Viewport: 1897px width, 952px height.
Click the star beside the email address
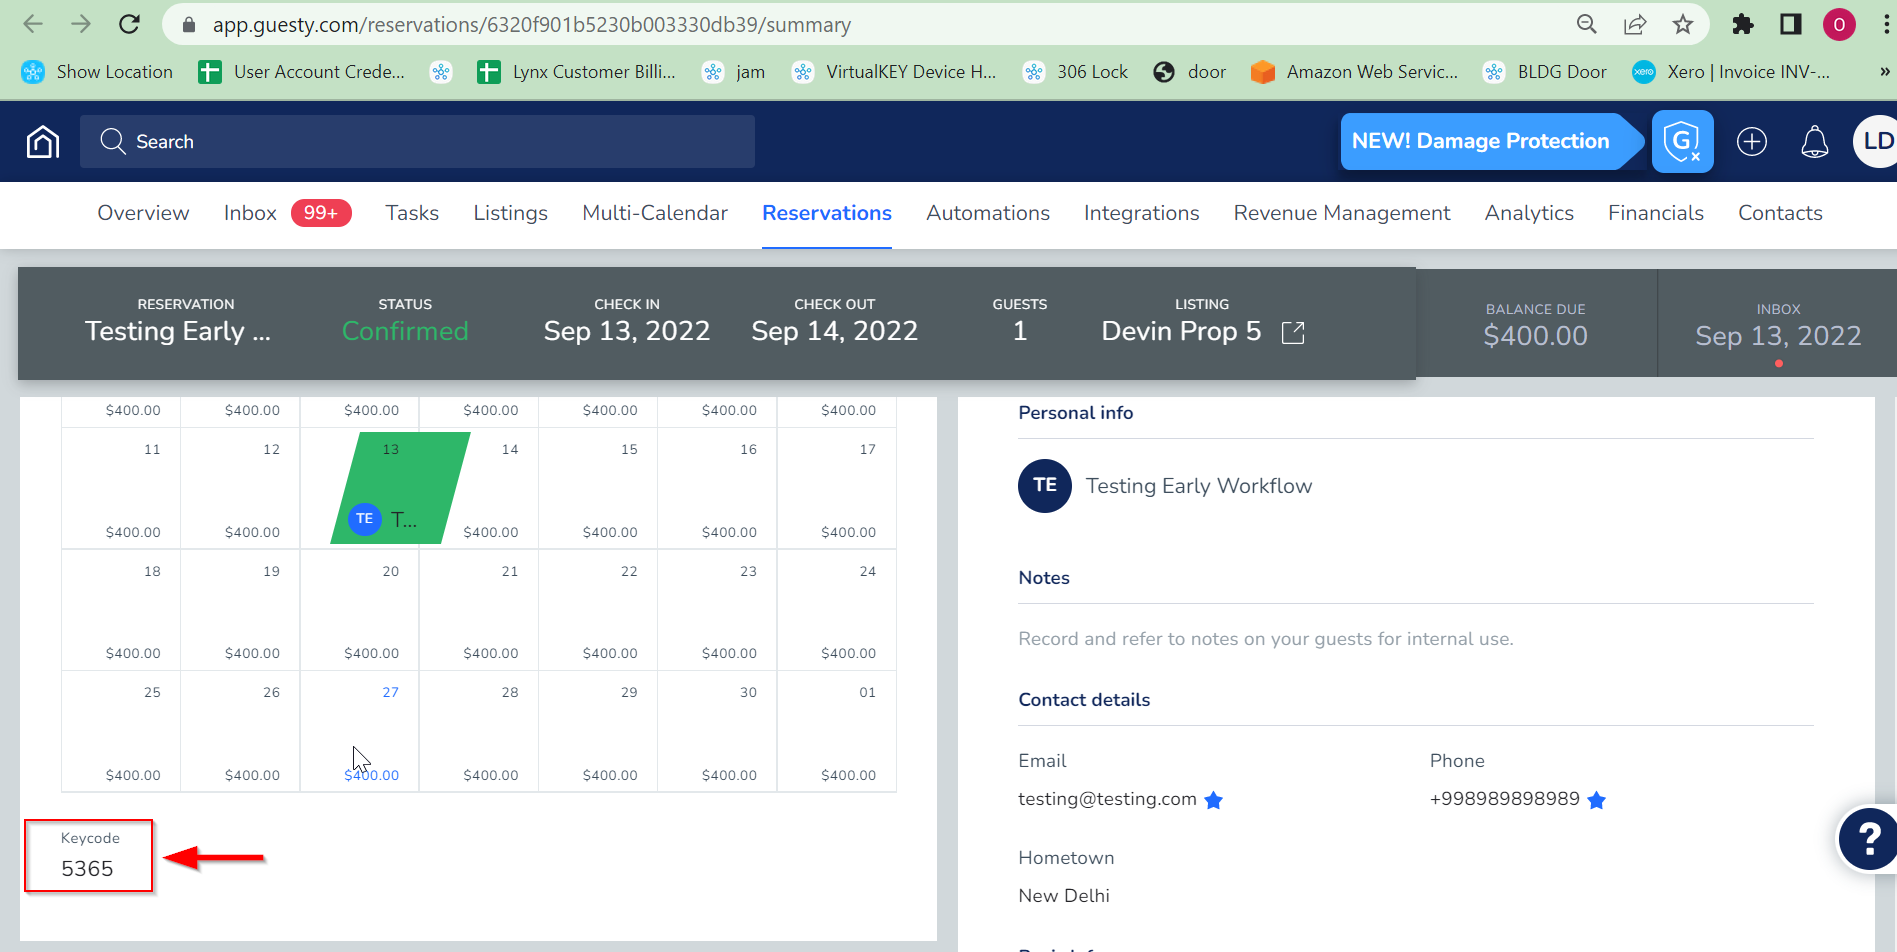tap(1214, 800)
